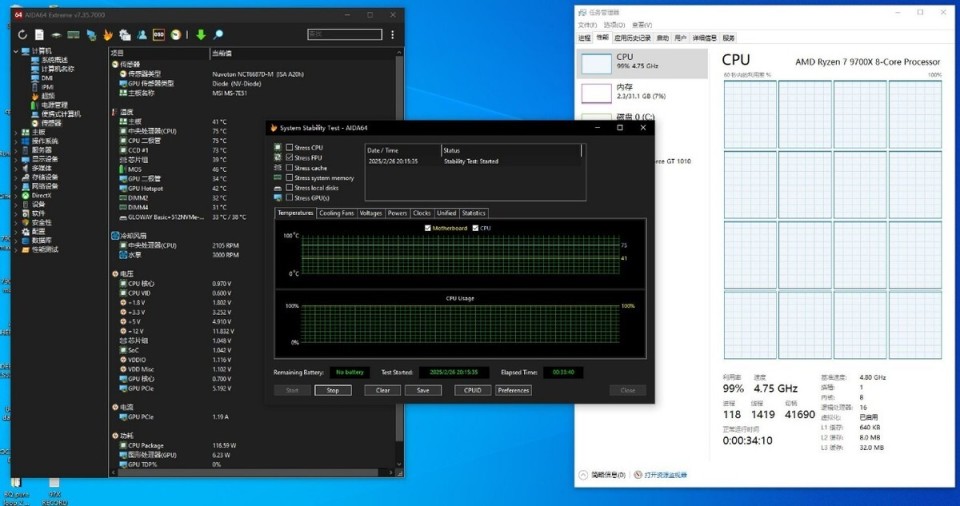This screenshot has height=506, width=960.
Task: Click the Stress local disks drive icon
Action: (278, 188)
